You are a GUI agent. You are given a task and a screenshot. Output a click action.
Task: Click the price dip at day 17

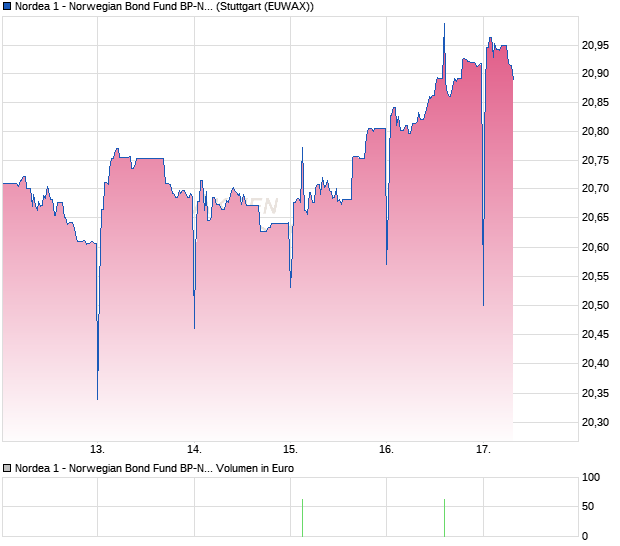click(483, 304)
